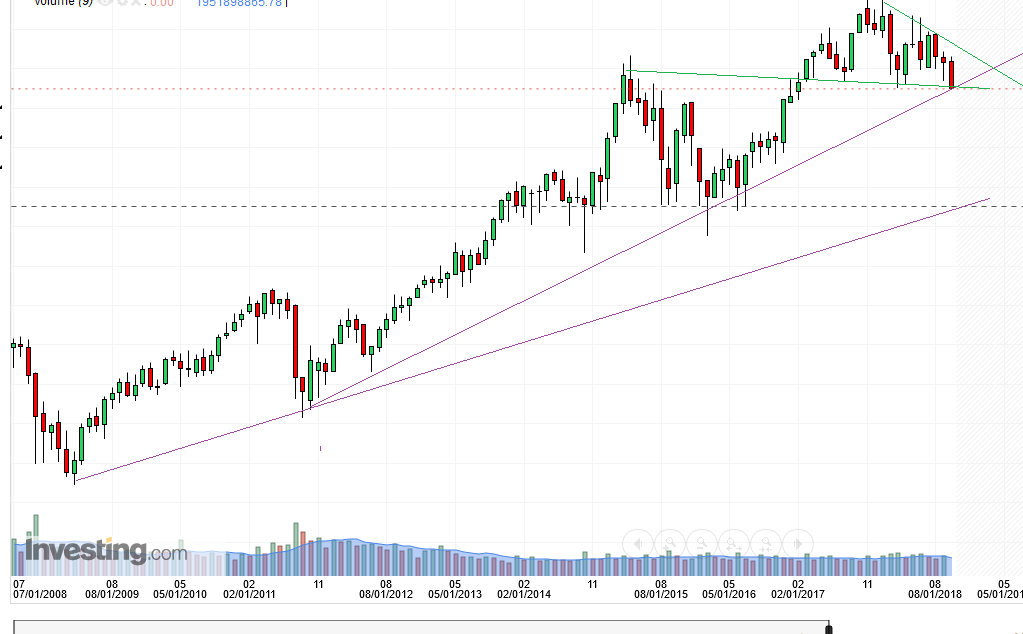Click the 02/01/2011 date label on time axis
The image size is (1023, 634).
click(x=248, y=594)
